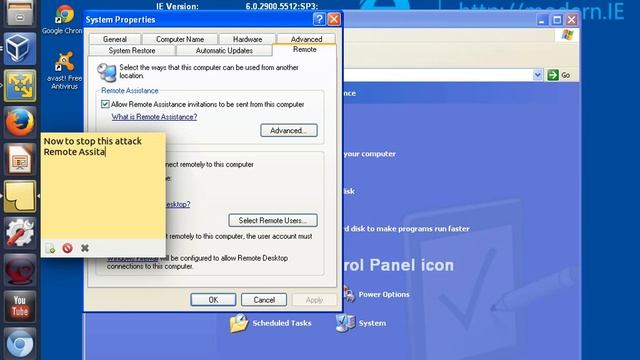Open the presentation app in the dock
This screenshot has width=640, height=360.
tap(20, 160)
